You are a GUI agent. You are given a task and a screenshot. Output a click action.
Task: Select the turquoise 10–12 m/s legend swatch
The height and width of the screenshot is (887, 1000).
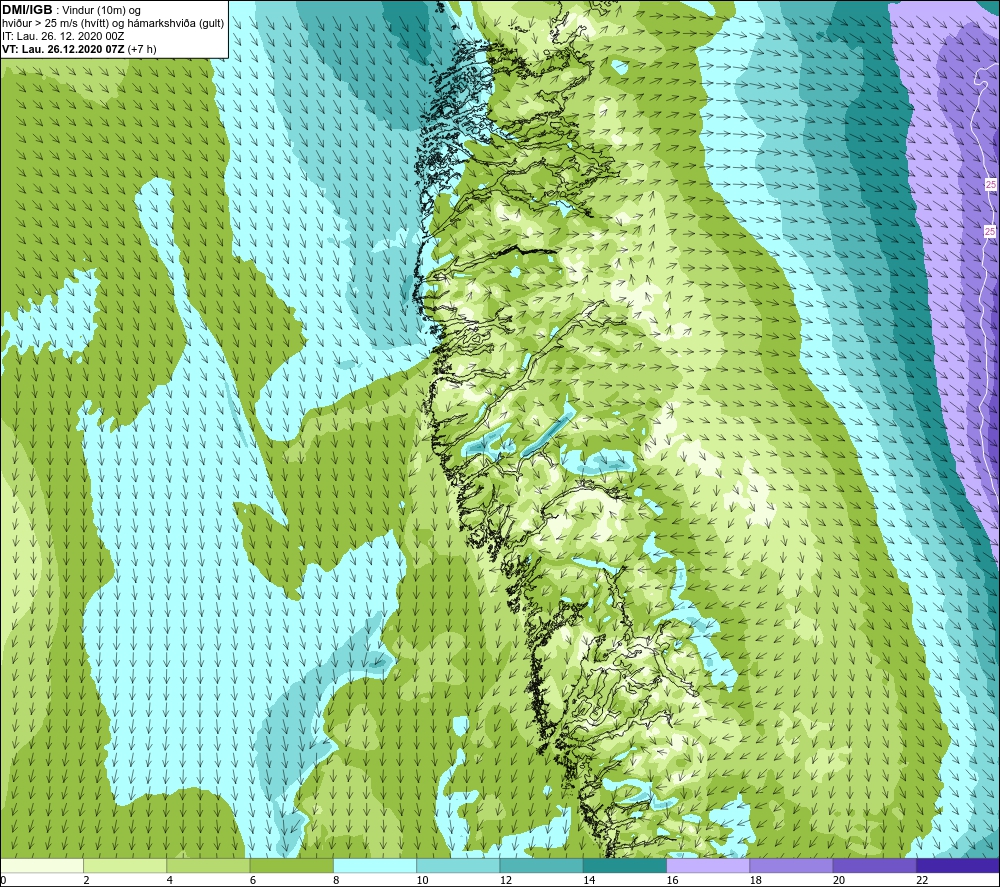458,865
